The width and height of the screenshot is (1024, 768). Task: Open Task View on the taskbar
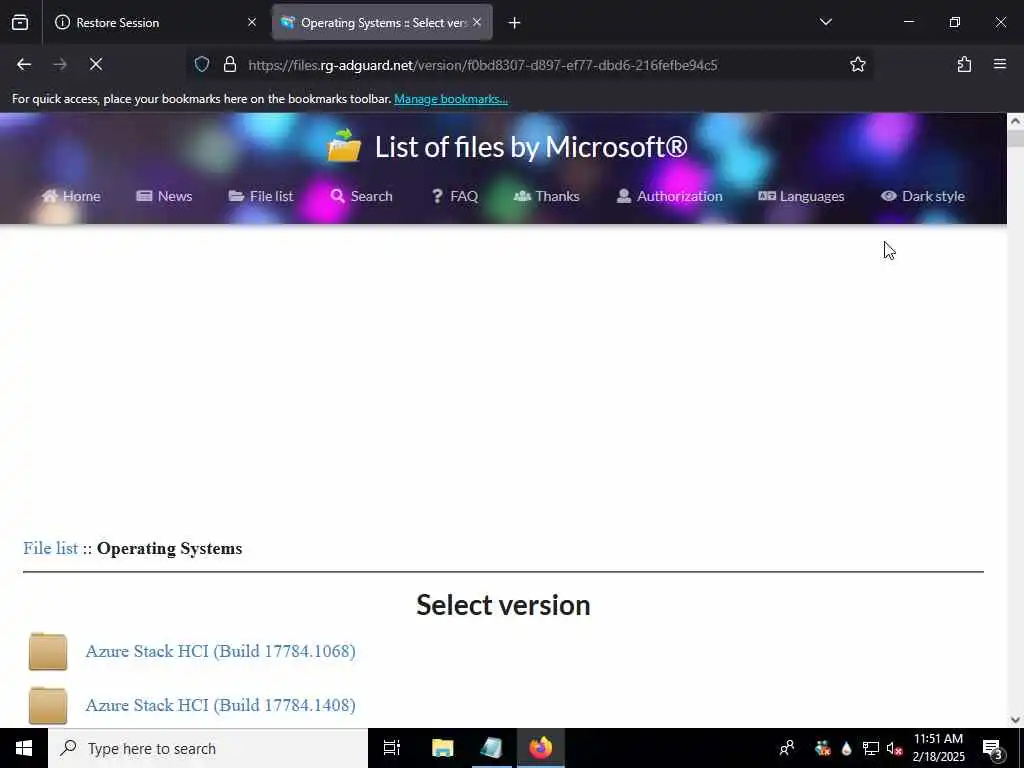pos(391,748)
